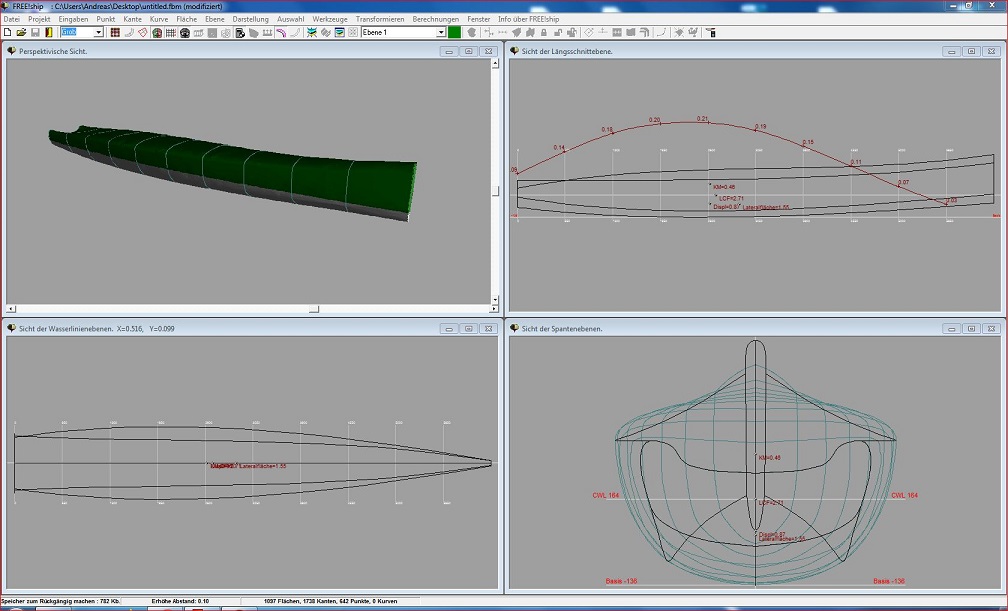The image size is (1008, 611).
Task: Click the open file folder icon
Action: point(20,32)
